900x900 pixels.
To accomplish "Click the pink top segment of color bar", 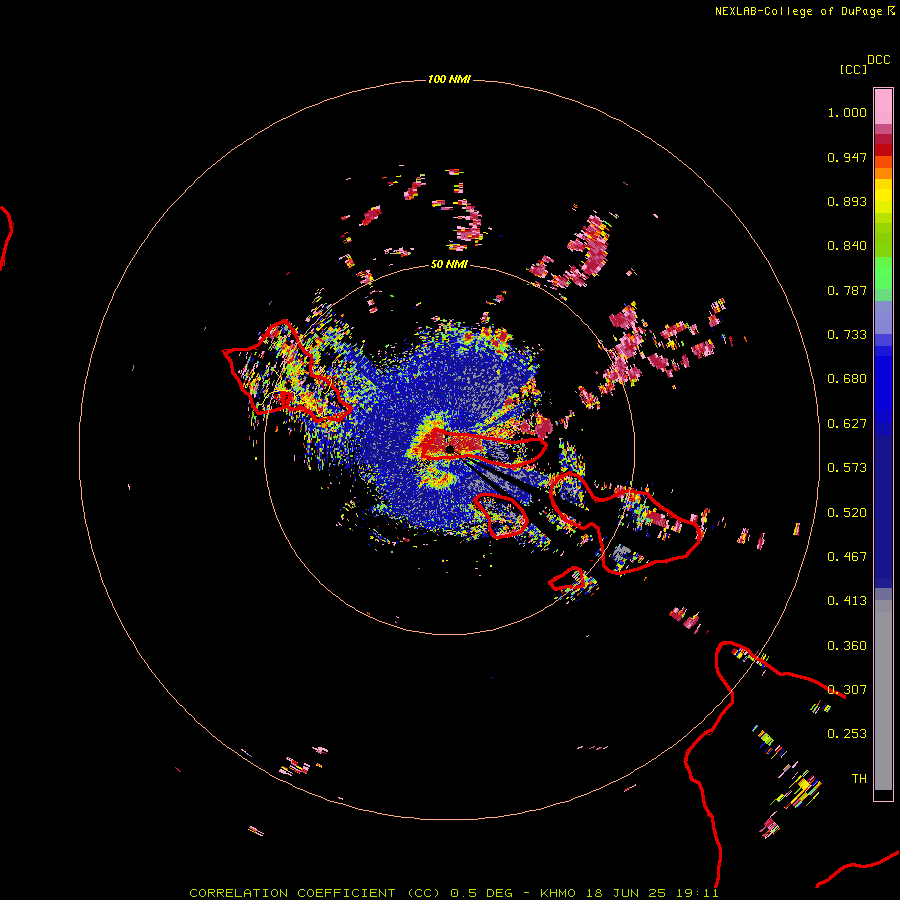I will tap(883, 107).
